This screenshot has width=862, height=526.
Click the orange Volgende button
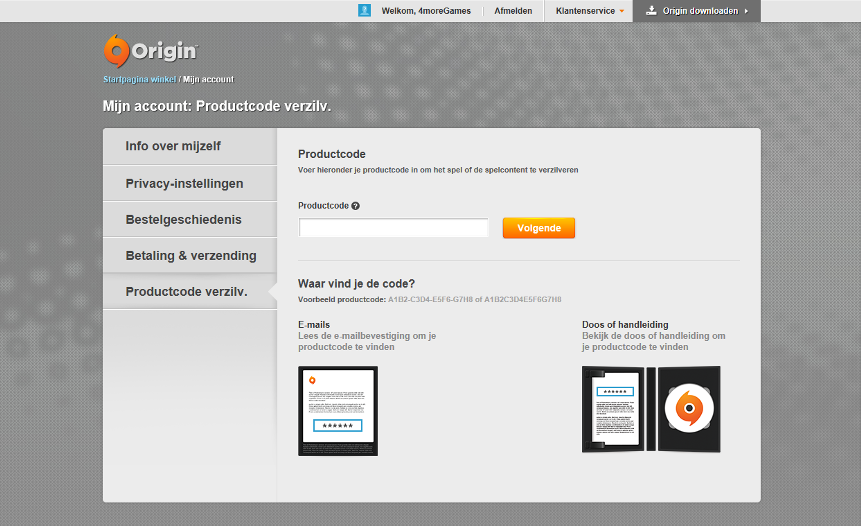coord(539,228)
